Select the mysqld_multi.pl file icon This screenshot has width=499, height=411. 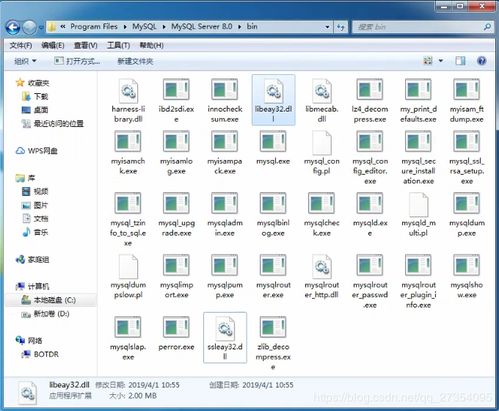coord(418,204)
